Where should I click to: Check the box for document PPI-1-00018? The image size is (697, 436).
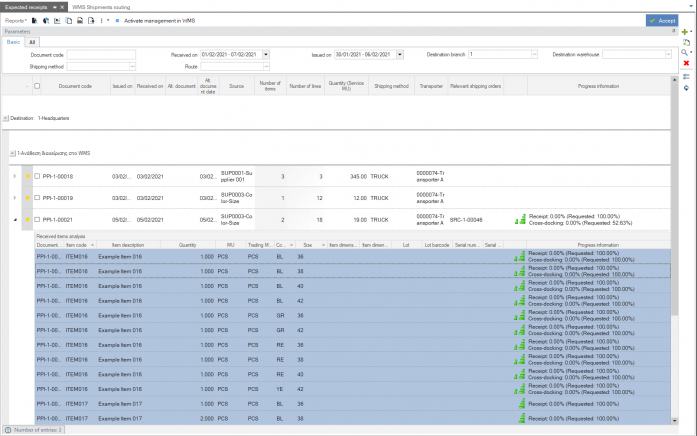click(x=37, y=176)
